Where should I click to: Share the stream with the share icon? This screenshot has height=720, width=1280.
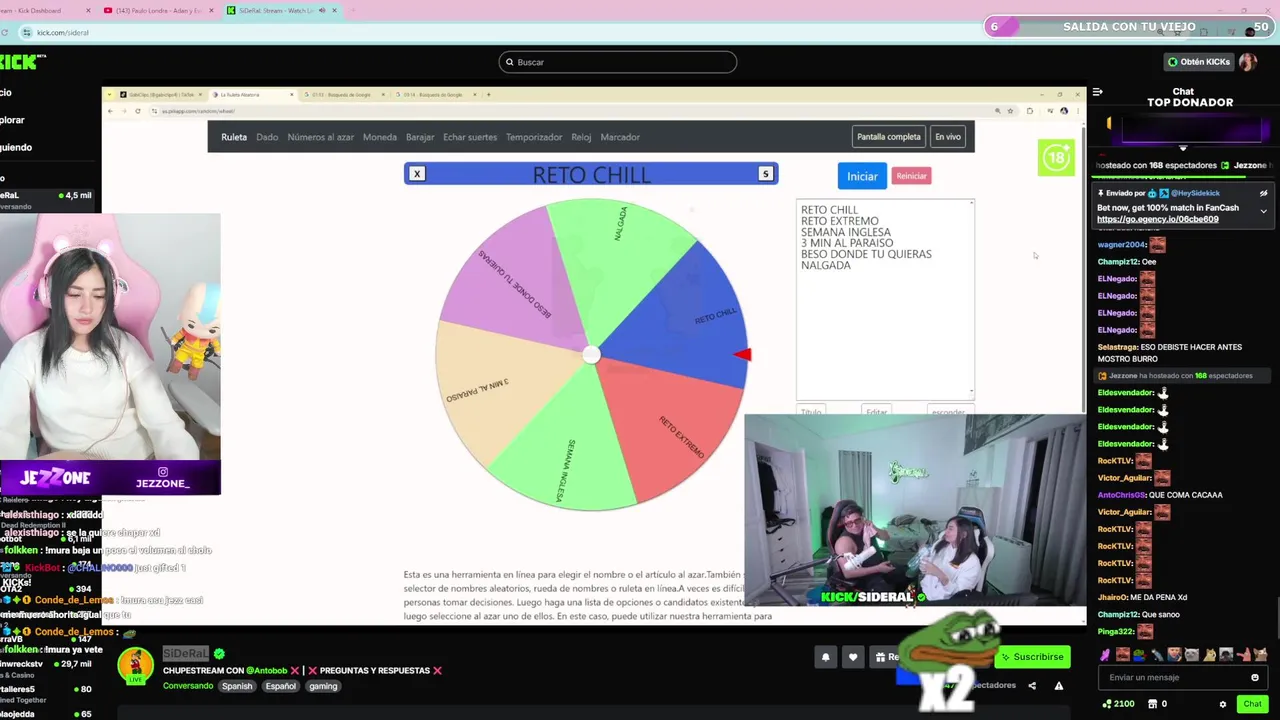point(1032,685)
